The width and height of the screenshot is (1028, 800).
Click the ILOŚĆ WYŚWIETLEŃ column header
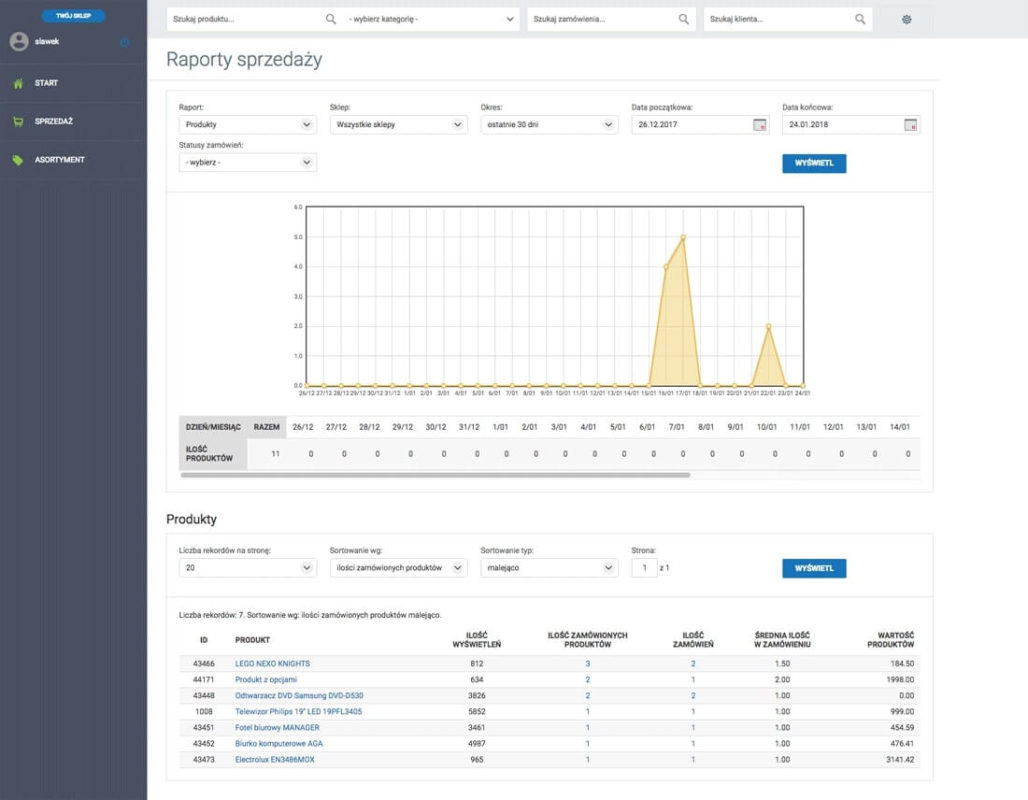[x=477, y=640]
